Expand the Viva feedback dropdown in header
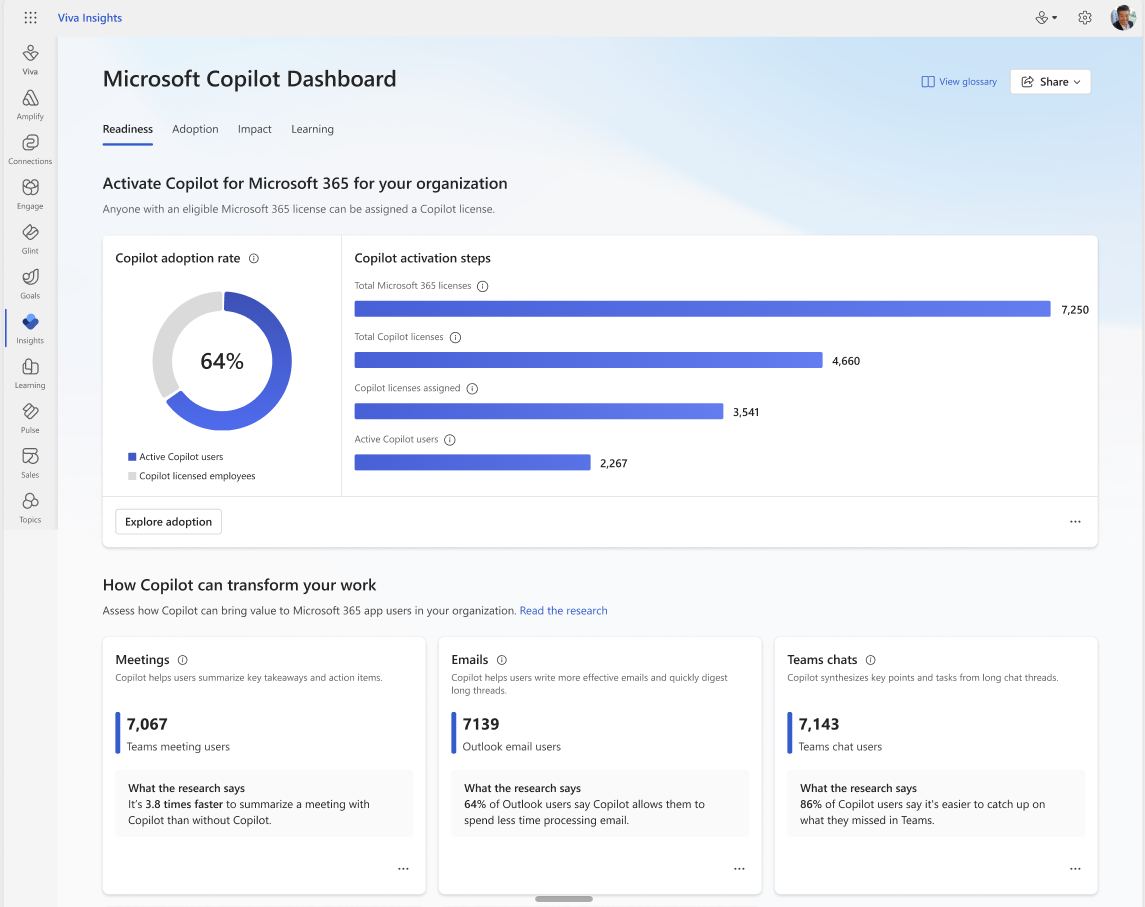The height and width of the screenshot is (907, 1145). [1046, 18]
